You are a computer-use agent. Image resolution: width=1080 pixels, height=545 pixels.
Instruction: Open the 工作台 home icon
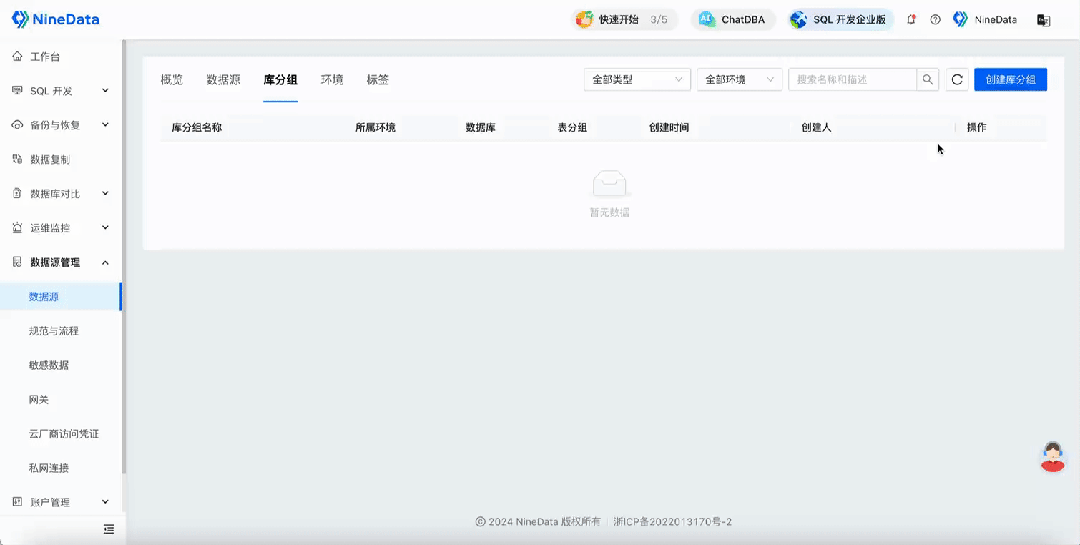pos(17,56)
